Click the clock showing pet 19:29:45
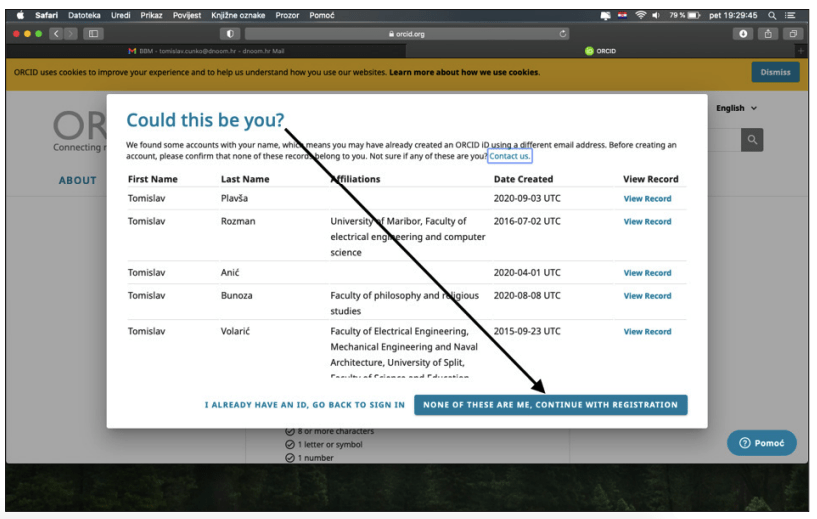This screenshot has width=817, height=519. click(733, 15)
